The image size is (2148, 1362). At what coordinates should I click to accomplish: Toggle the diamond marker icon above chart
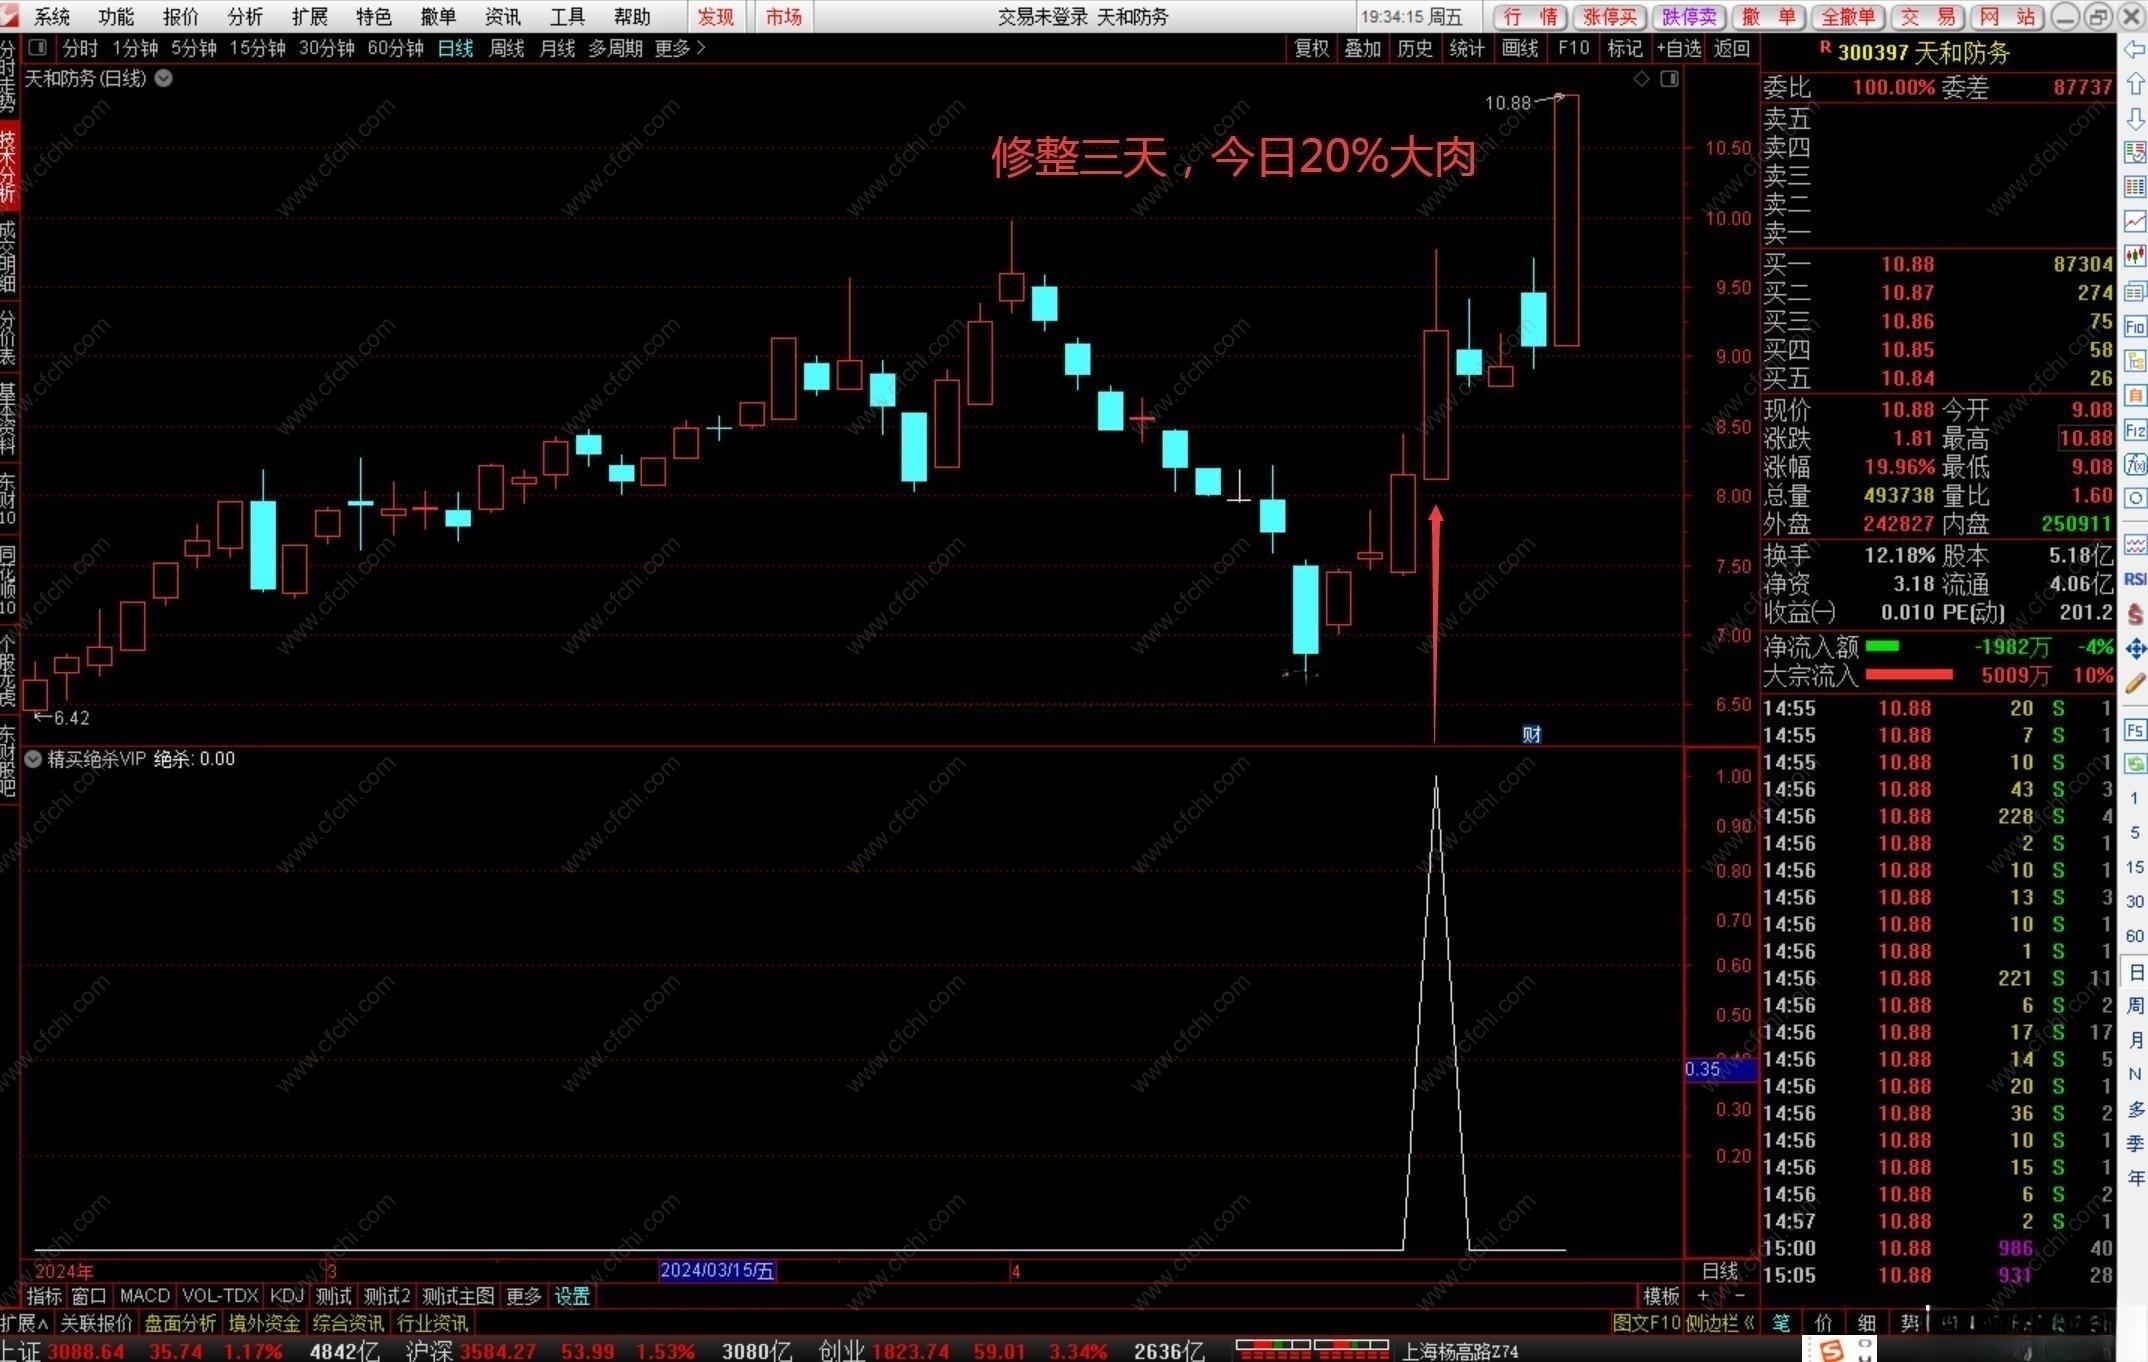1641,78
